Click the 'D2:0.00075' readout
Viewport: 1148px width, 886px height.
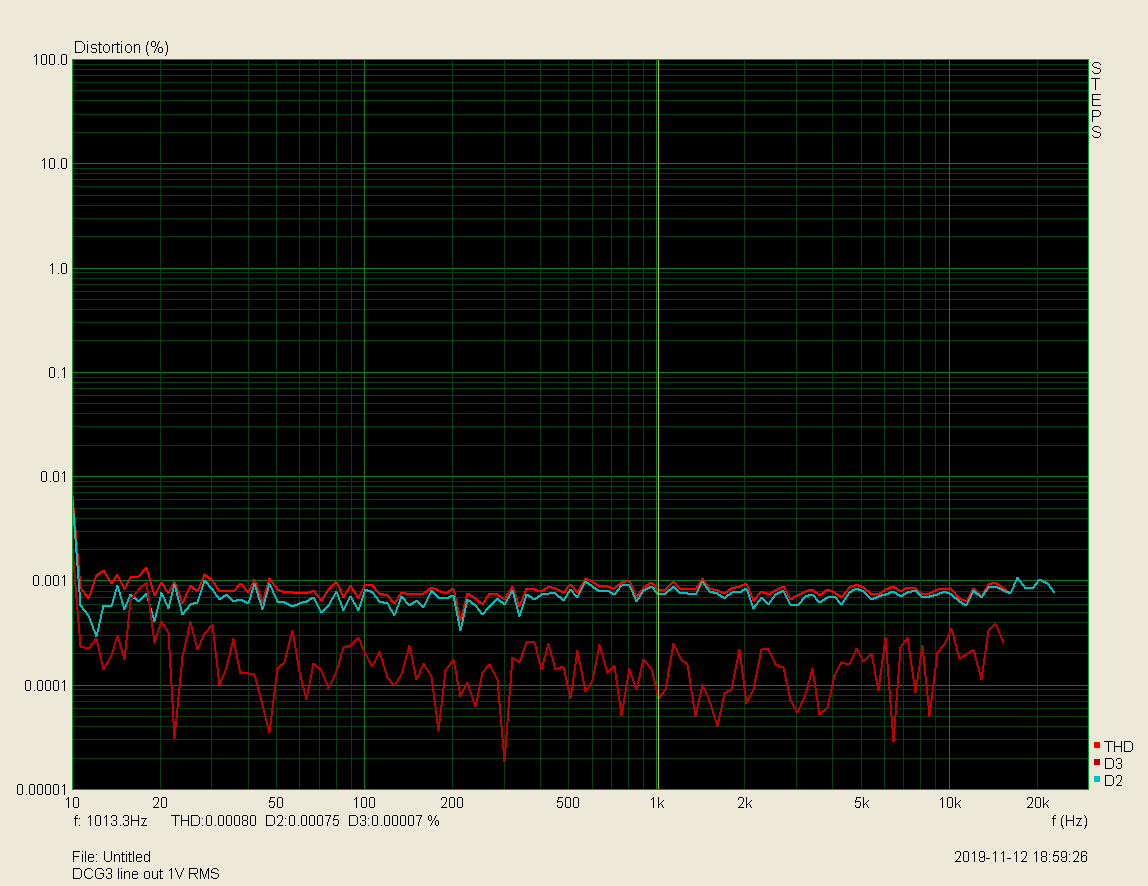coord(302,821)
